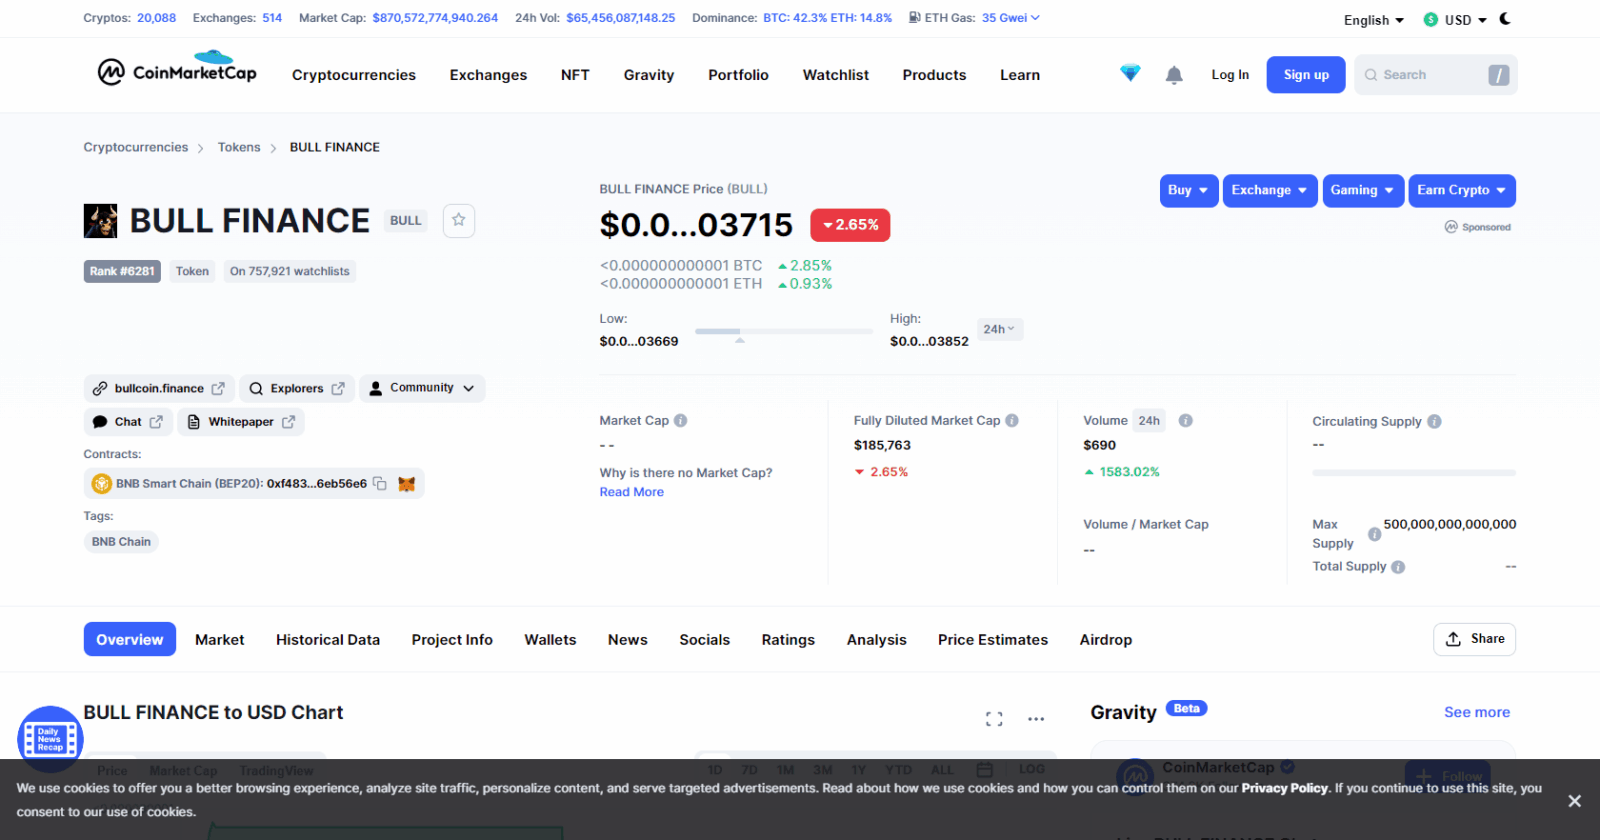This screenshot has height=840, width=1600.
Task: Switch to Historical Data tab
Action: click(x=328, y=640)
